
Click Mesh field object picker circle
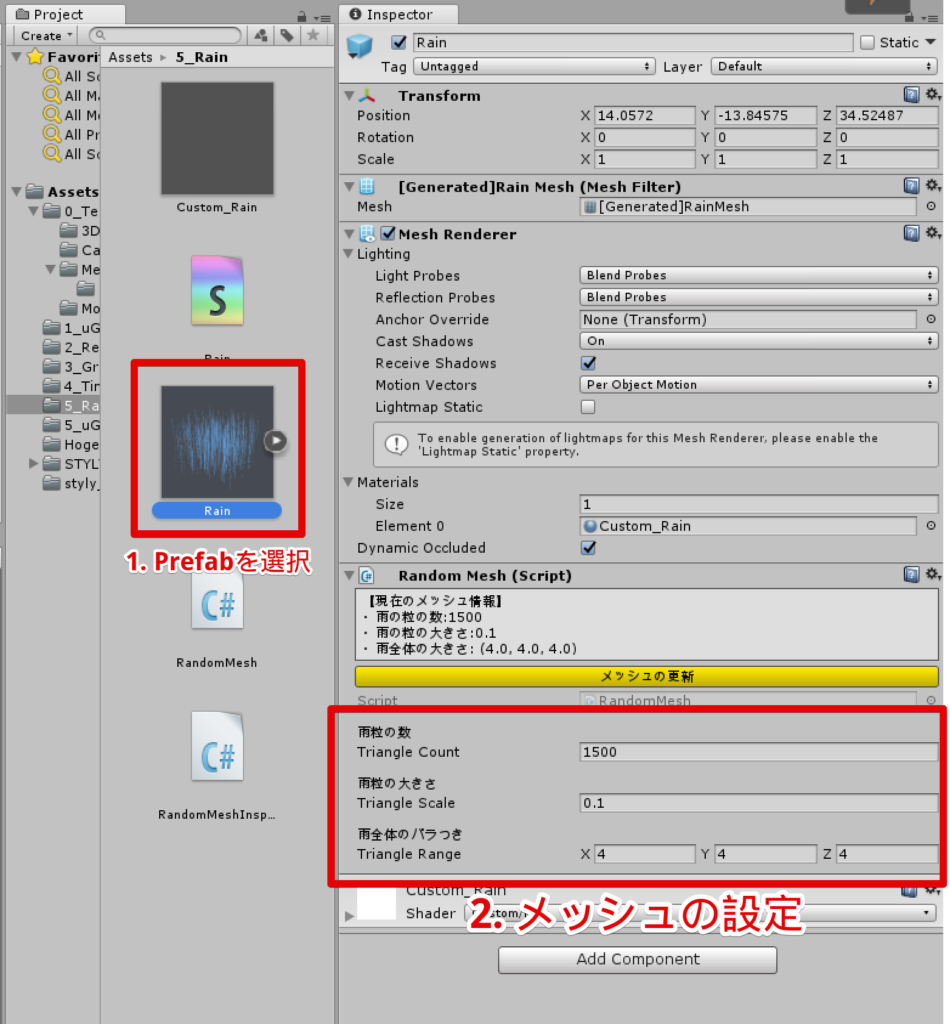pyautogui.click(x=930, y=206)
